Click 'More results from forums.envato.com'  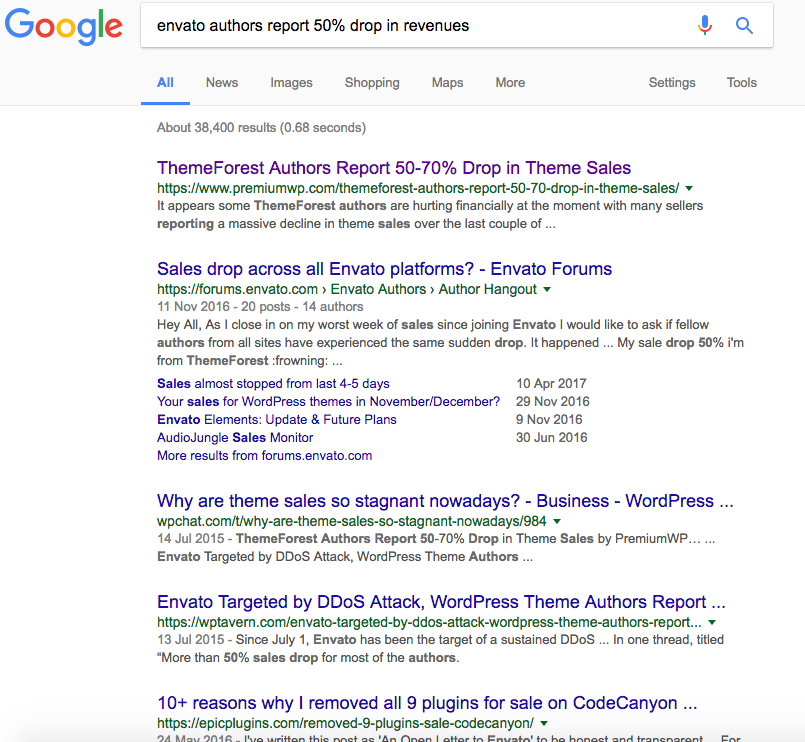click(x=264, y=455)
